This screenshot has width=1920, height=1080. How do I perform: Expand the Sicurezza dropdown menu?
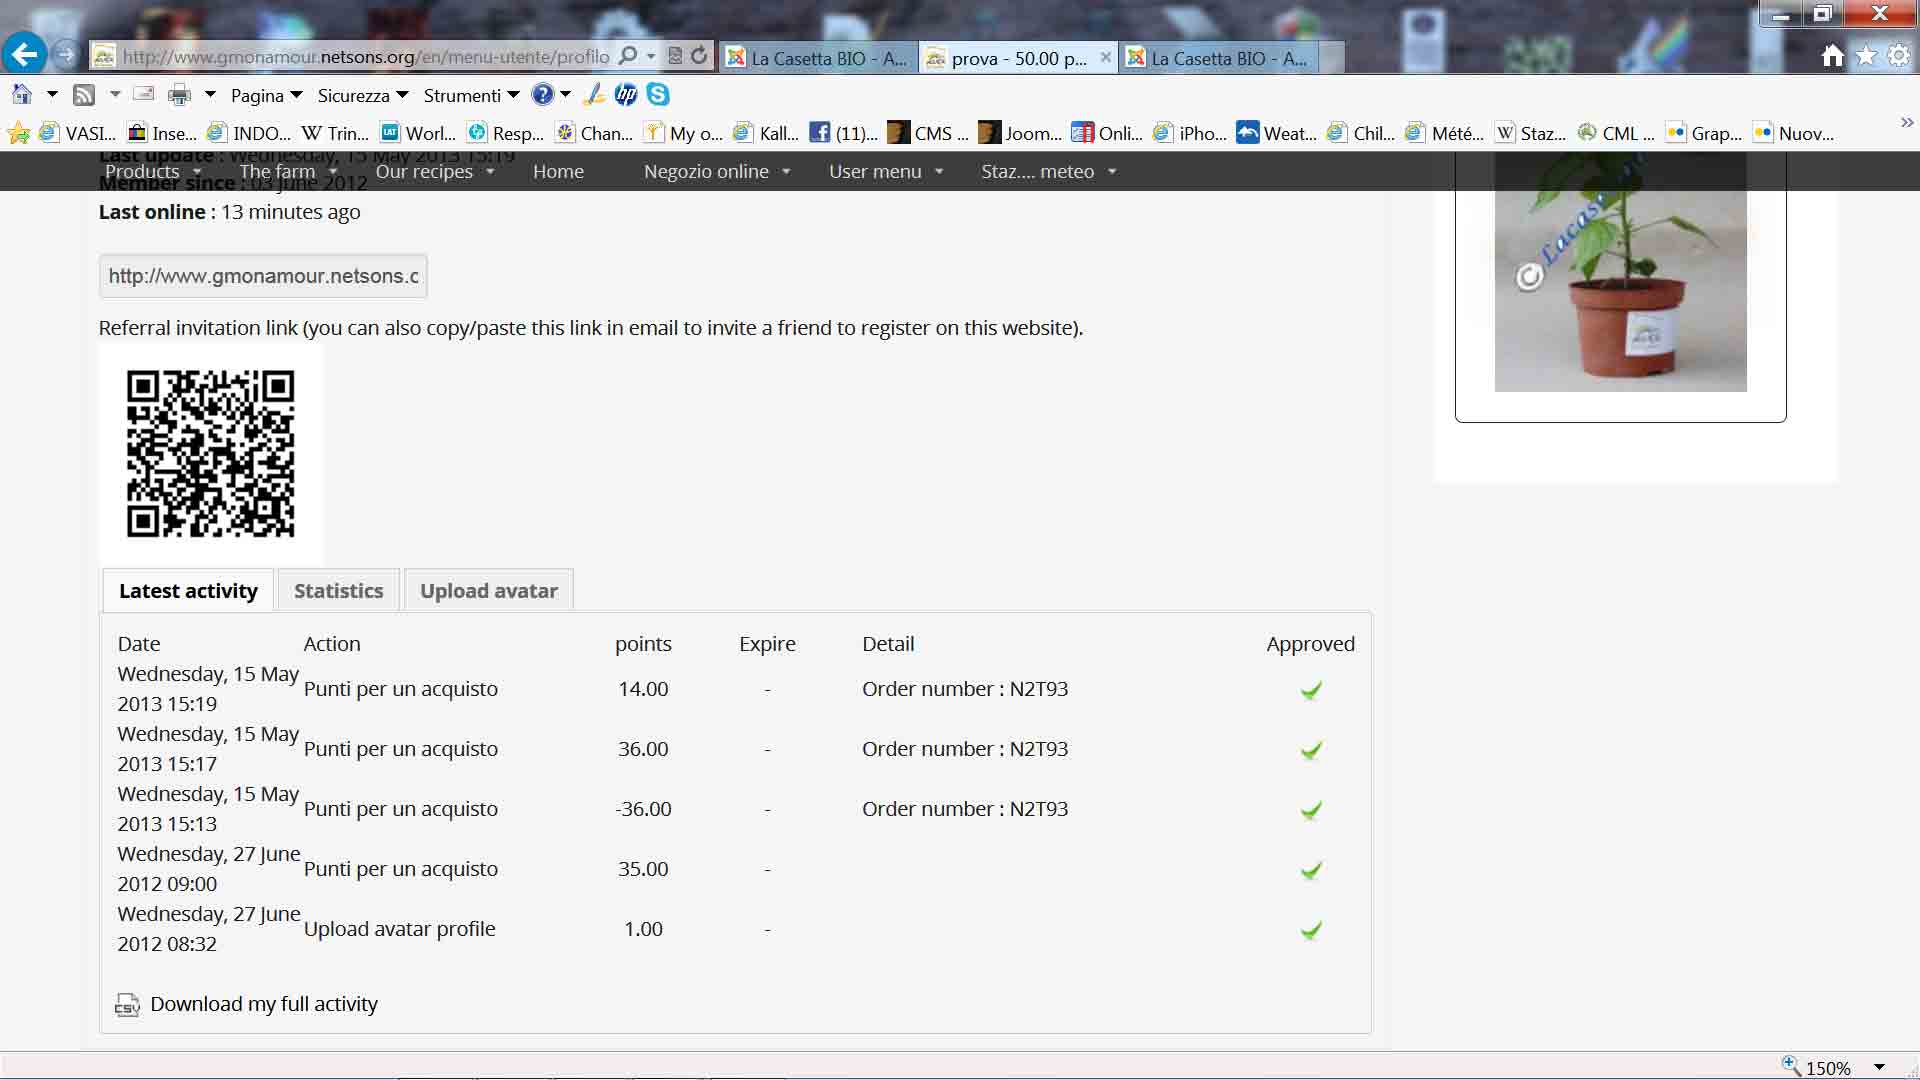point(362,96)
